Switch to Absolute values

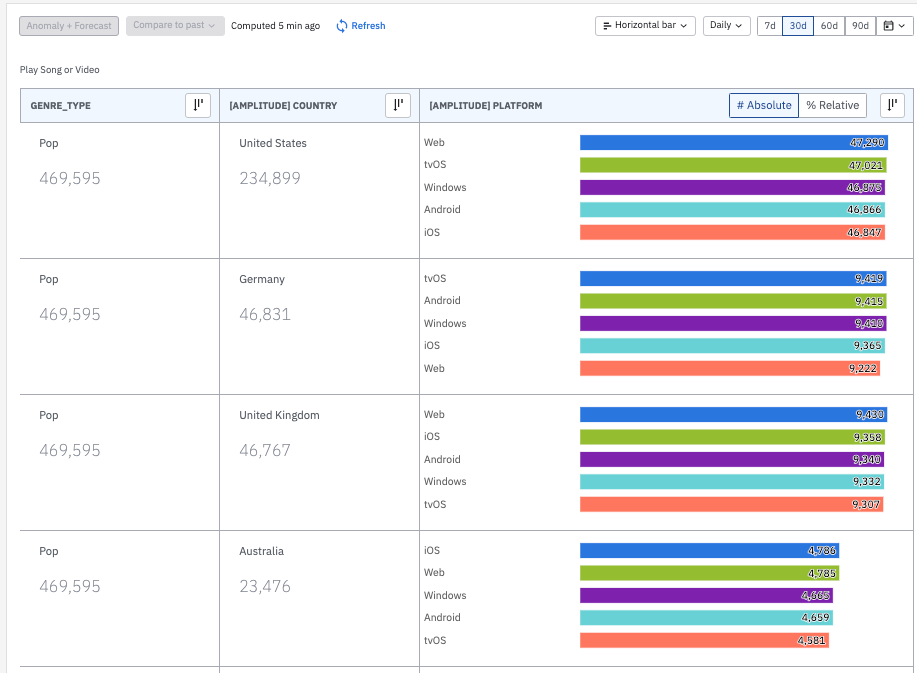764,105
